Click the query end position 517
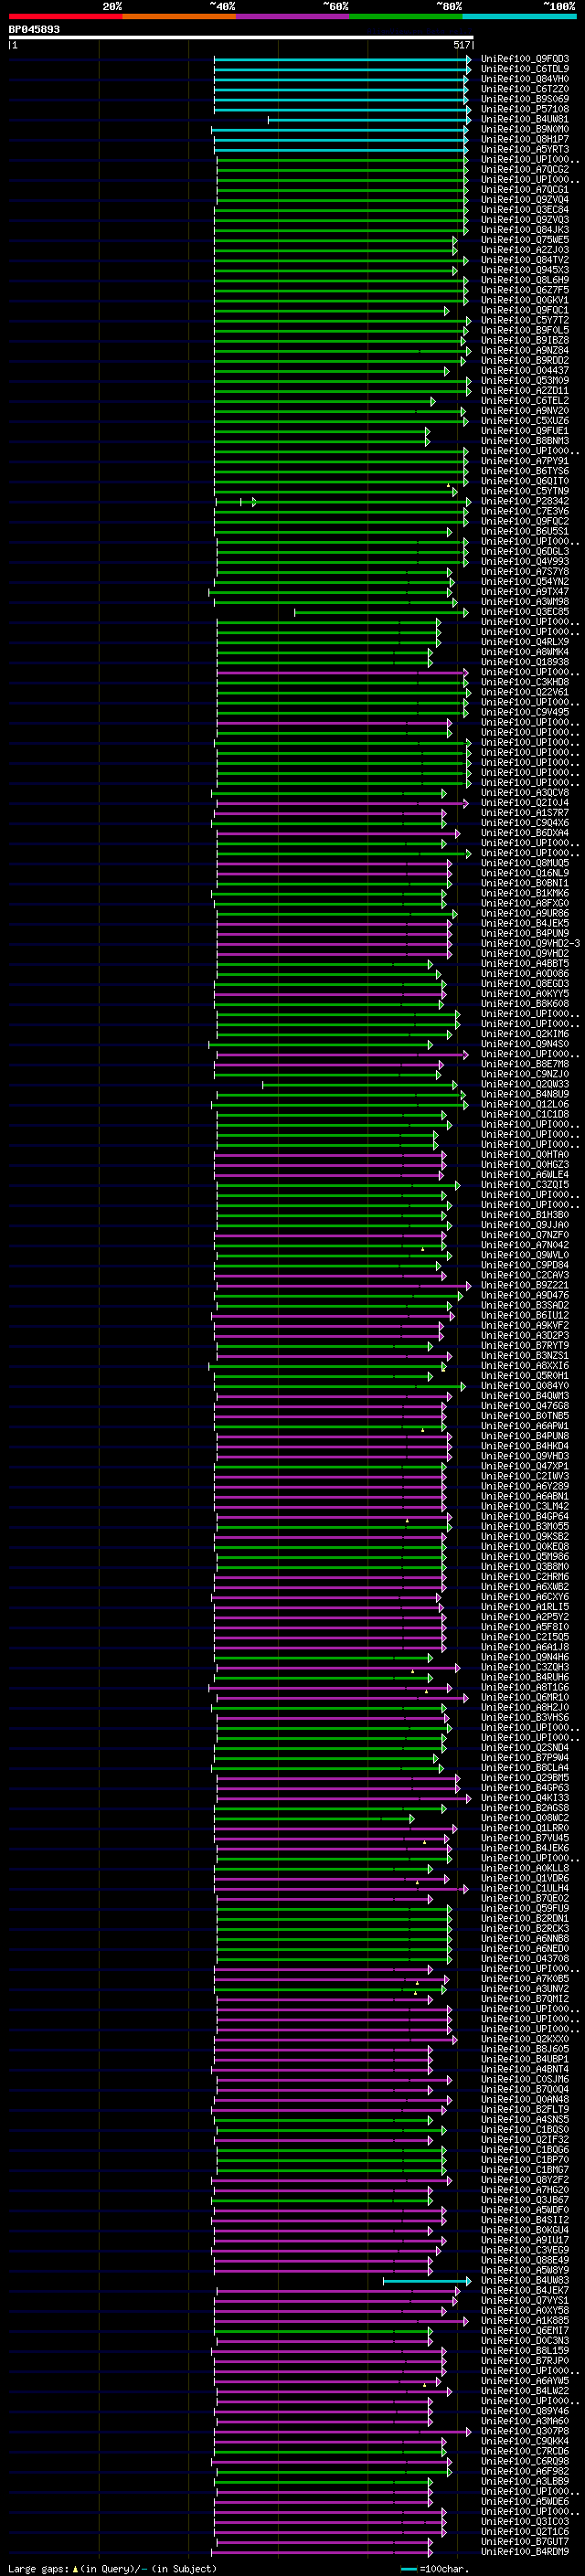The width and height of the screenshot is (585, 2576). click(461, 45)
